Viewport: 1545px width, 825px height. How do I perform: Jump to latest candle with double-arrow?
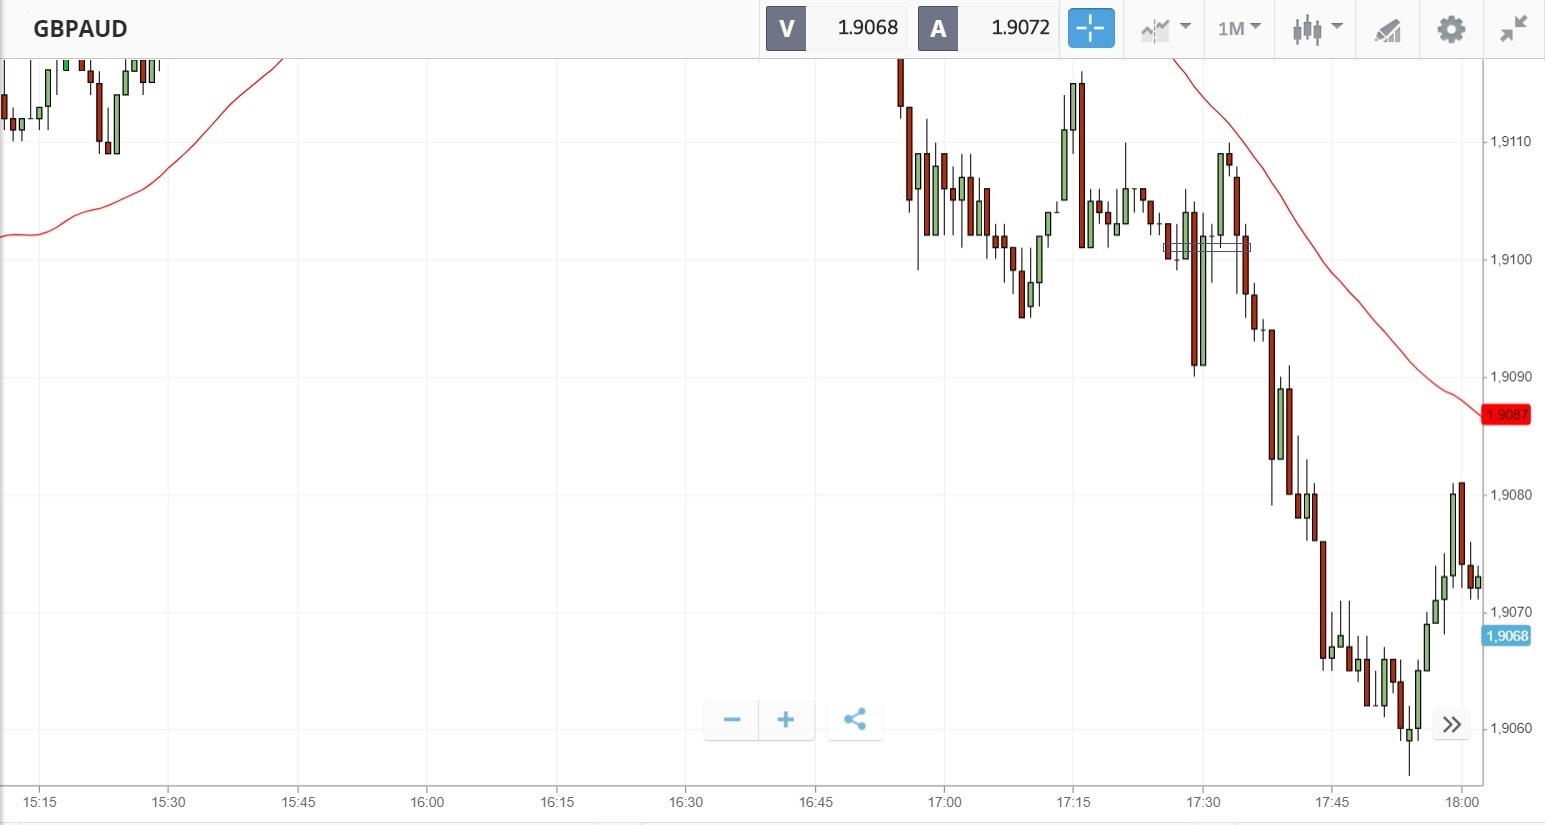pos(1451,724)
